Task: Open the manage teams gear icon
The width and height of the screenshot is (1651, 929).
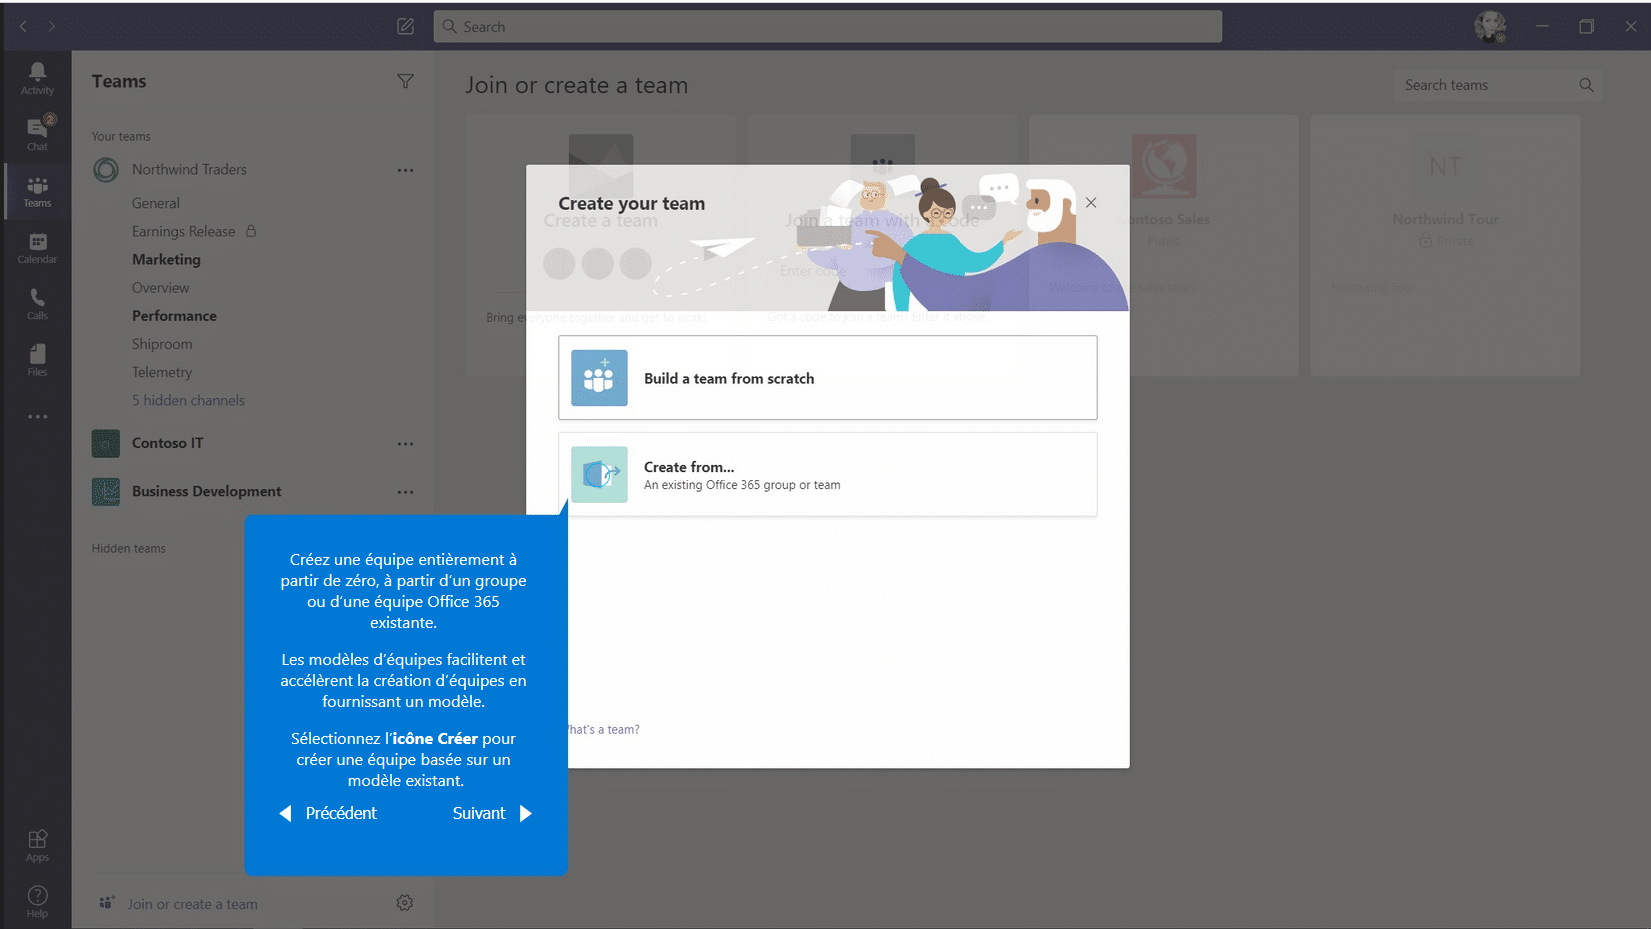Action: point(404,903)
